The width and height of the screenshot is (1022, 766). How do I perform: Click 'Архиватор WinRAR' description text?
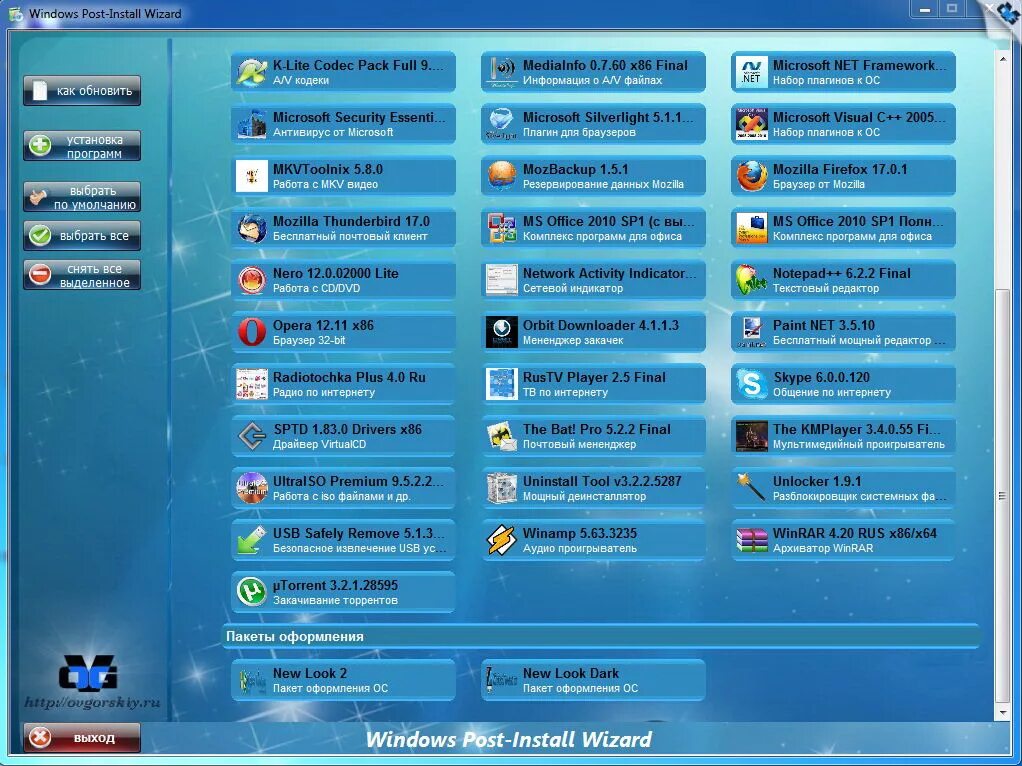(x=823, y=548)
